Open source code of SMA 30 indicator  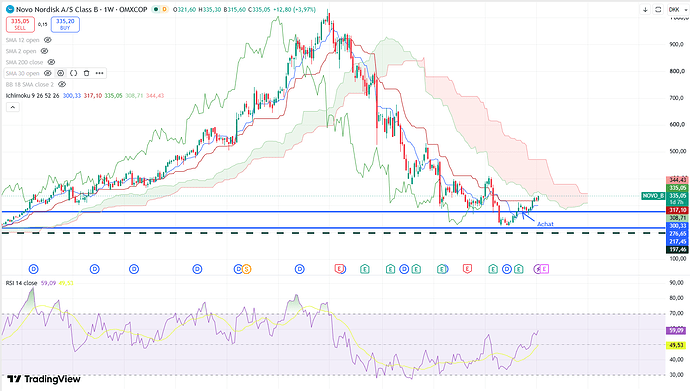(73, 73)
